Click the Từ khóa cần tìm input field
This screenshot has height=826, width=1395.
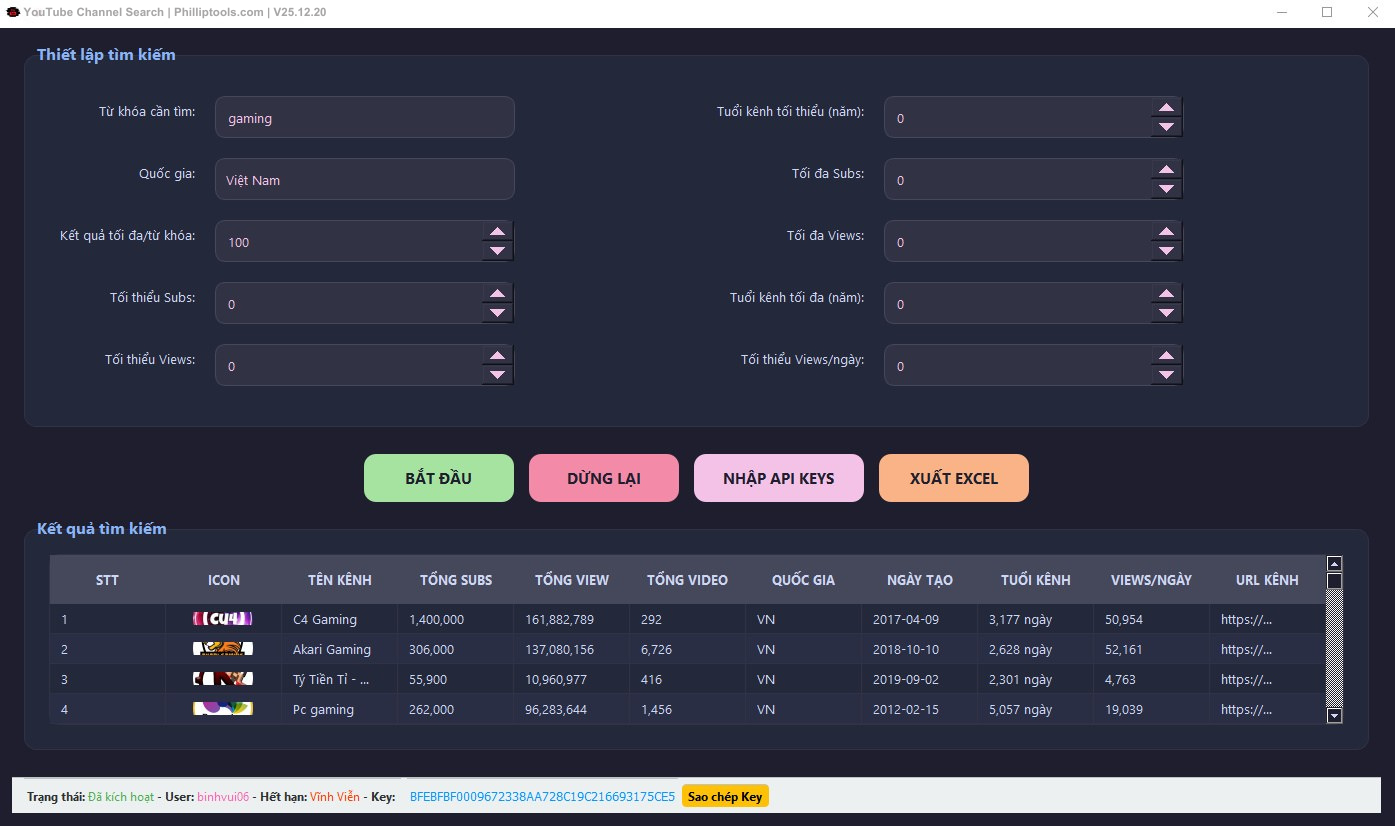click(364, 118)
